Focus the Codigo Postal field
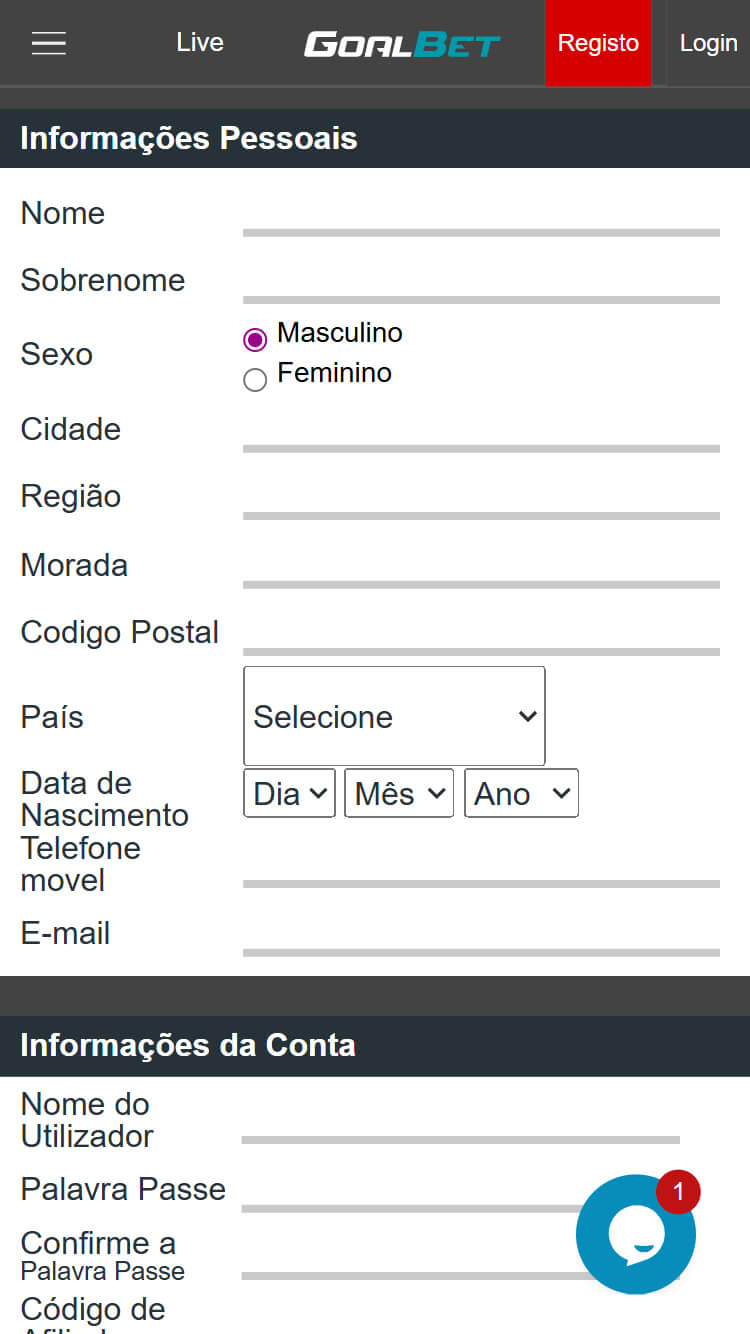750x1334 pixels. (x=481, y=635)
